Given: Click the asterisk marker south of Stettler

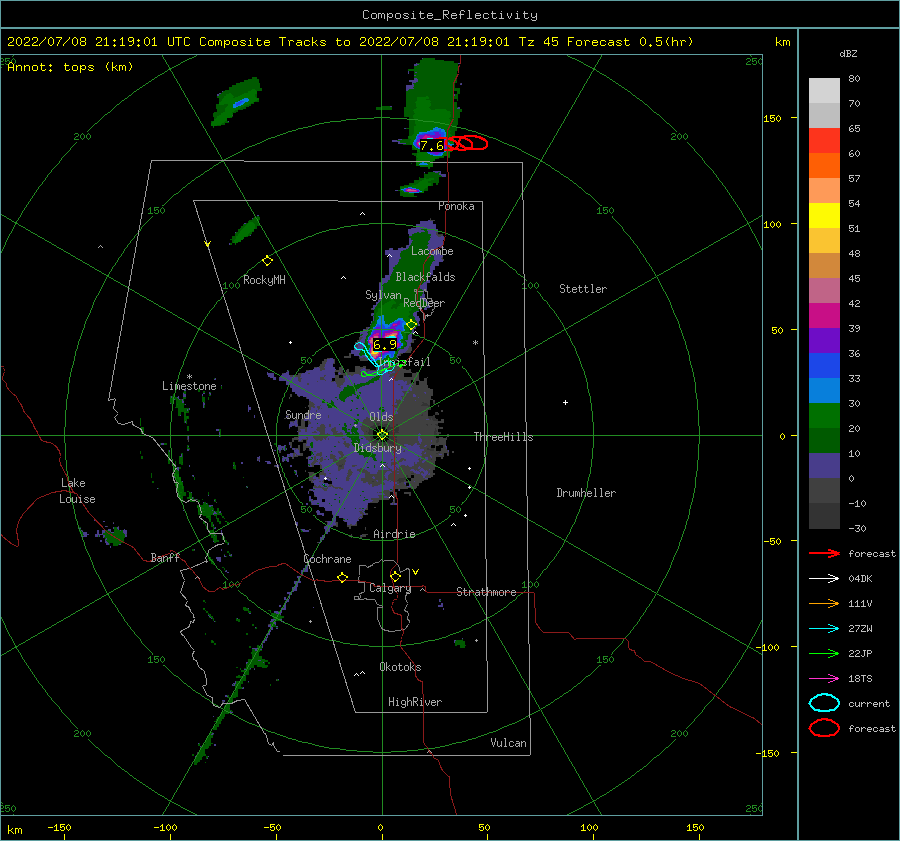Looking at the screenshot, I should [475, 343].
